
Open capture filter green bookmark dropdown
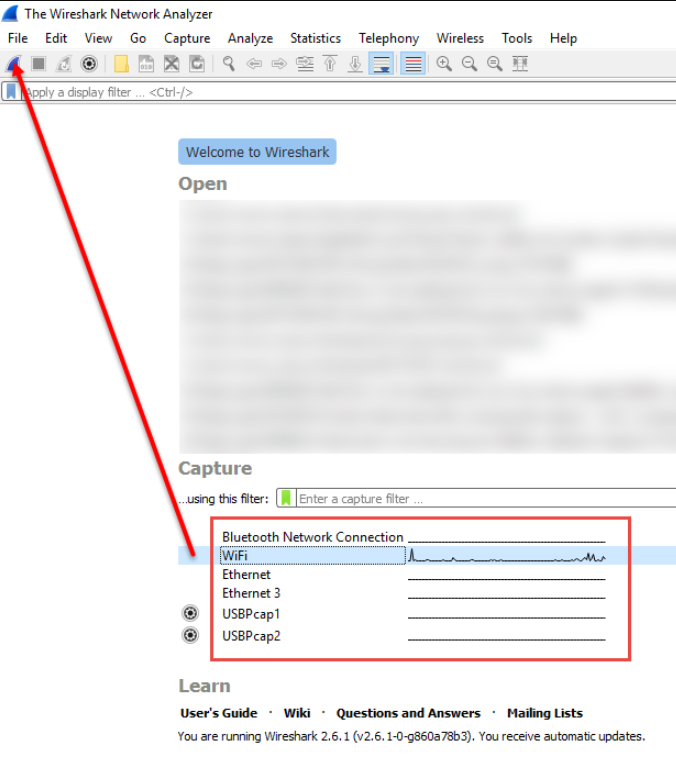click(x=286, y=498)
